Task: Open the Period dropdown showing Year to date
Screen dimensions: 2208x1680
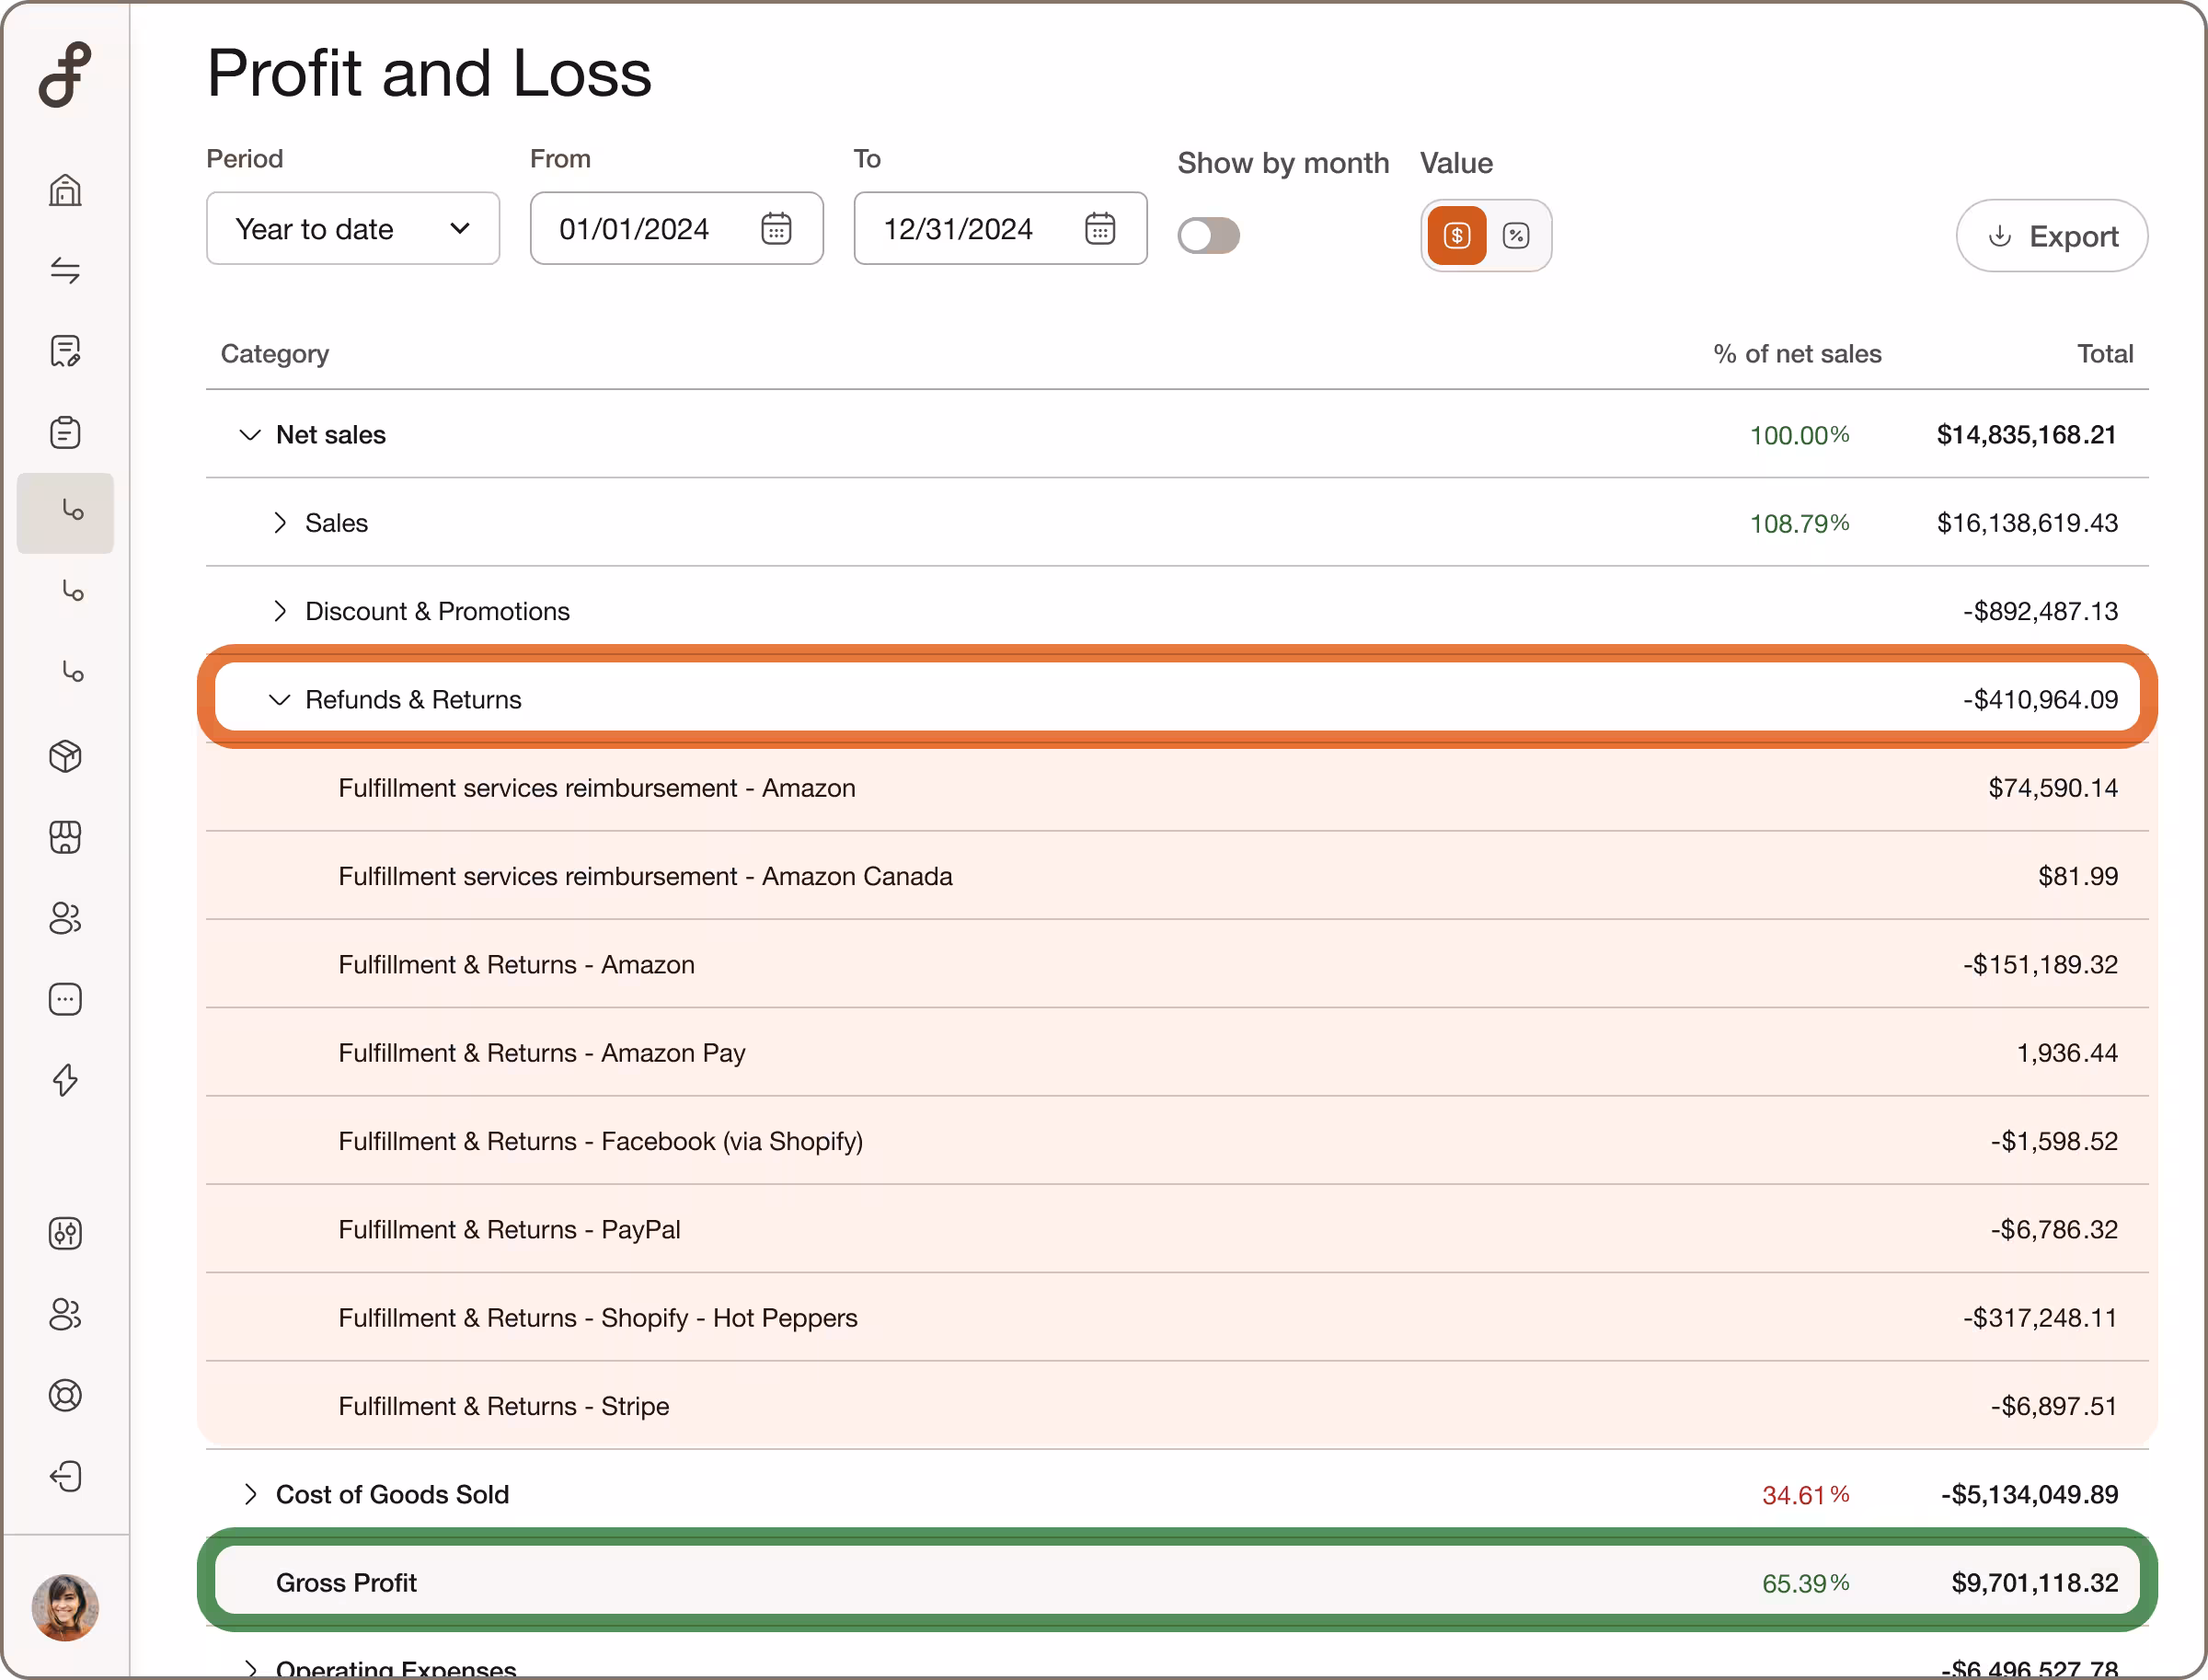Action: [353, 229]
